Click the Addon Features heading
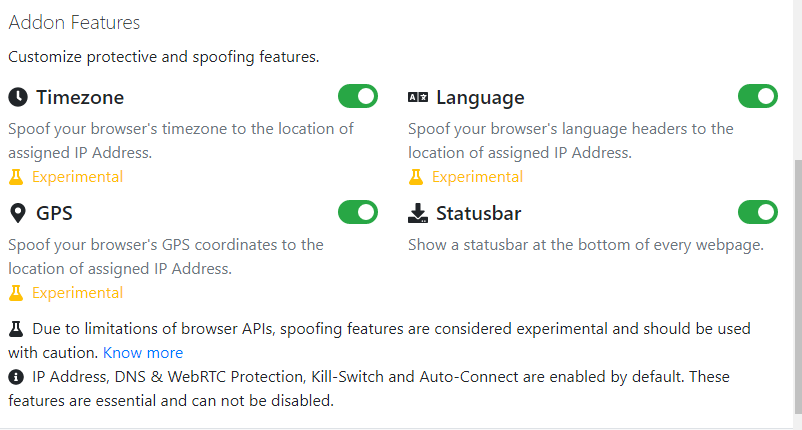Viewport: 802px width, 430px height. (x=74, y=22)
